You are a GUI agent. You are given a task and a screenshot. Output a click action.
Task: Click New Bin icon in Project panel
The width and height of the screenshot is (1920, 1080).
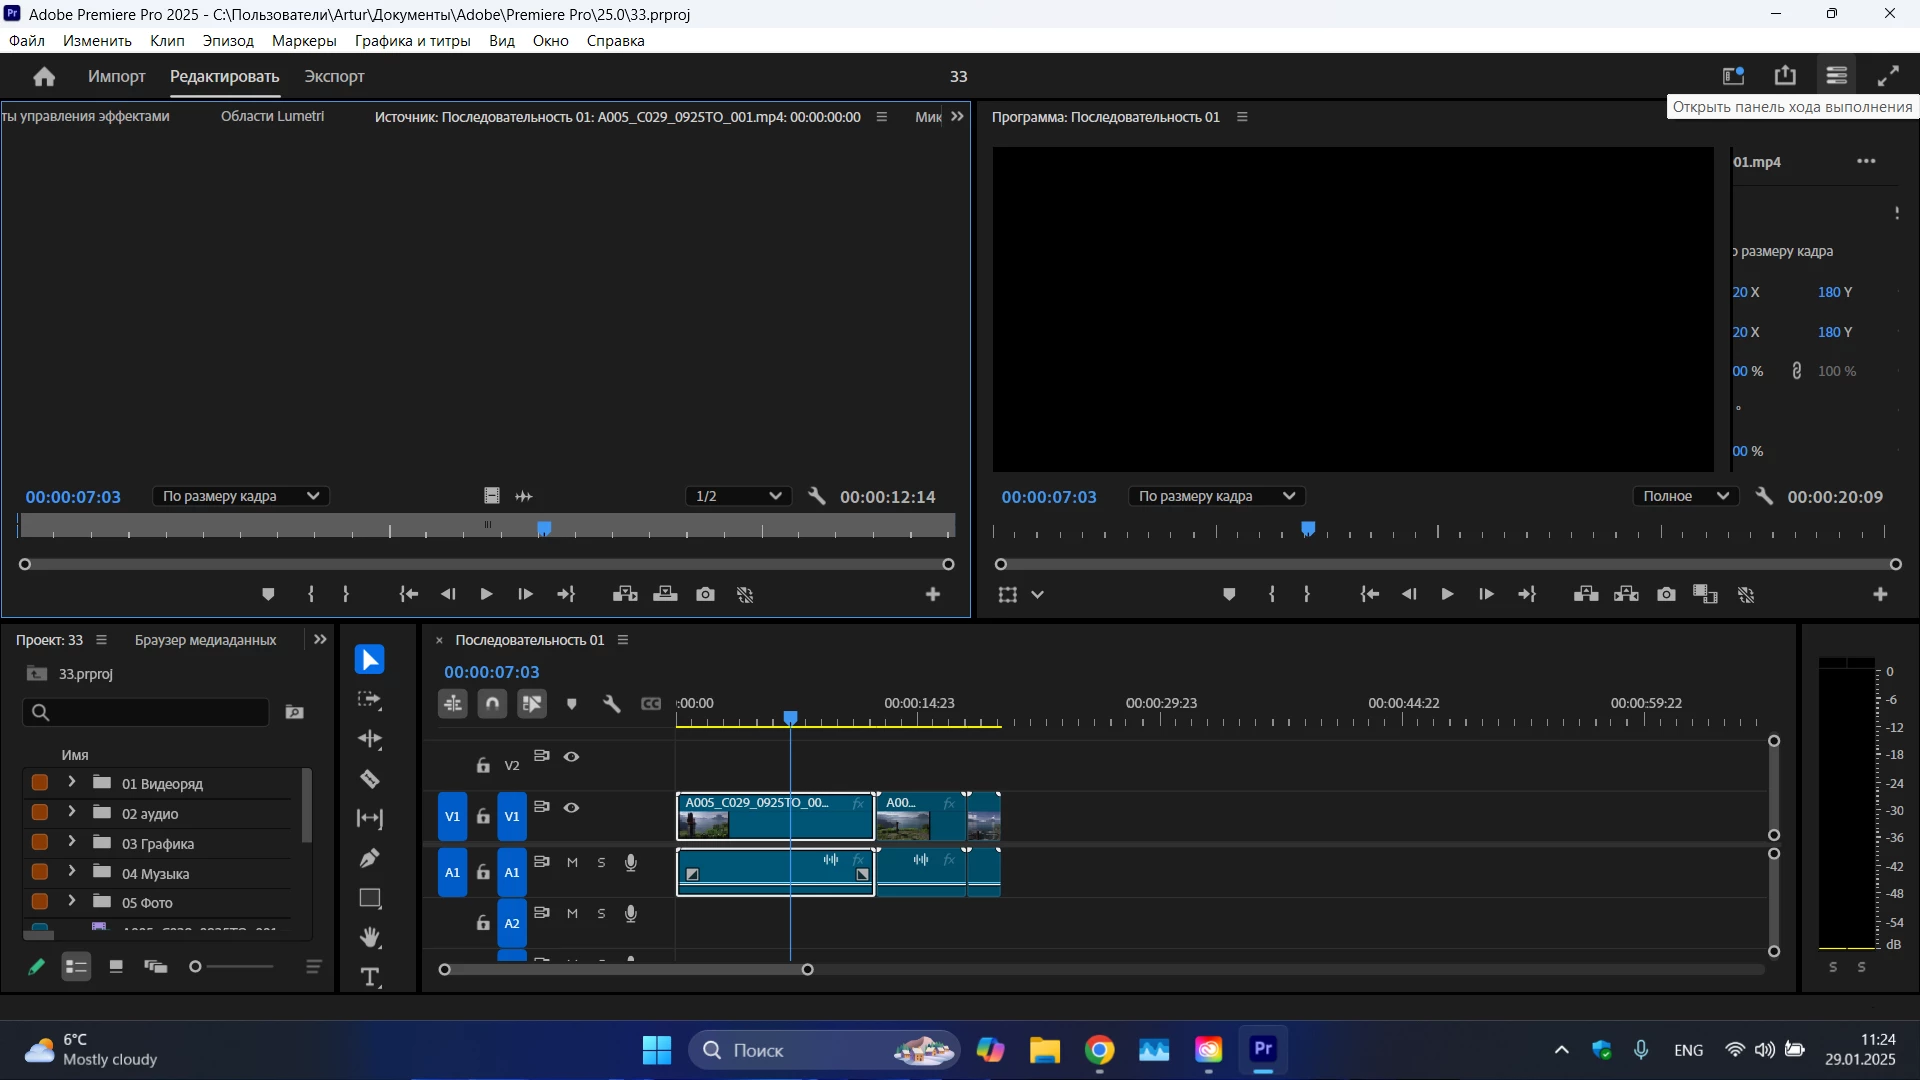(295, 712)
